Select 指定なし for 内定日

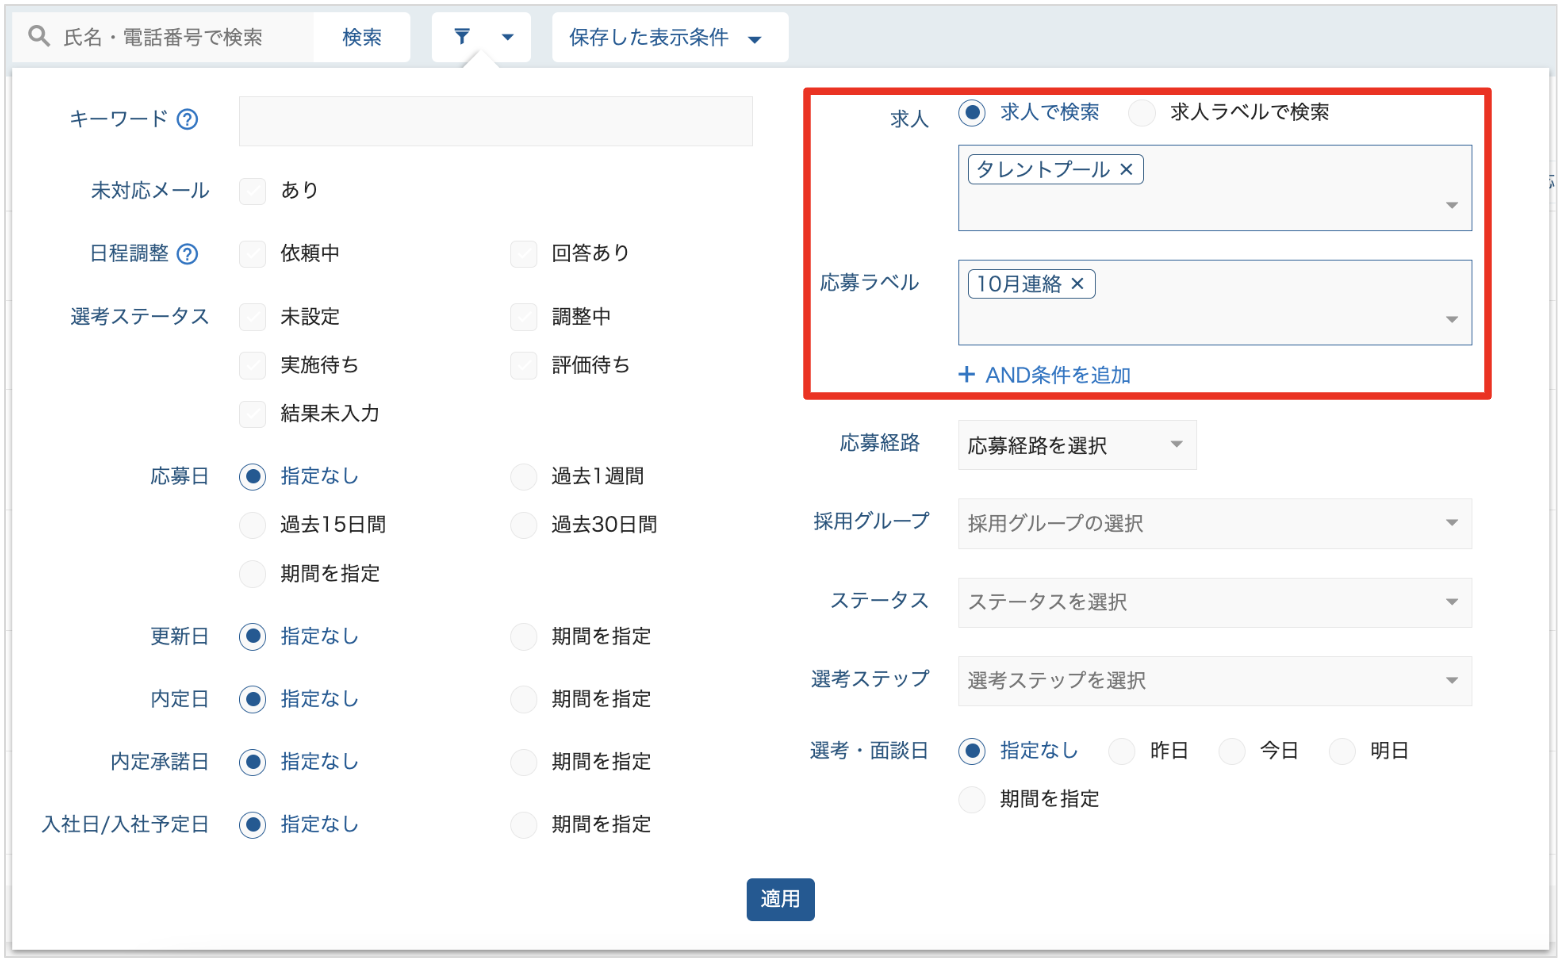253,699
